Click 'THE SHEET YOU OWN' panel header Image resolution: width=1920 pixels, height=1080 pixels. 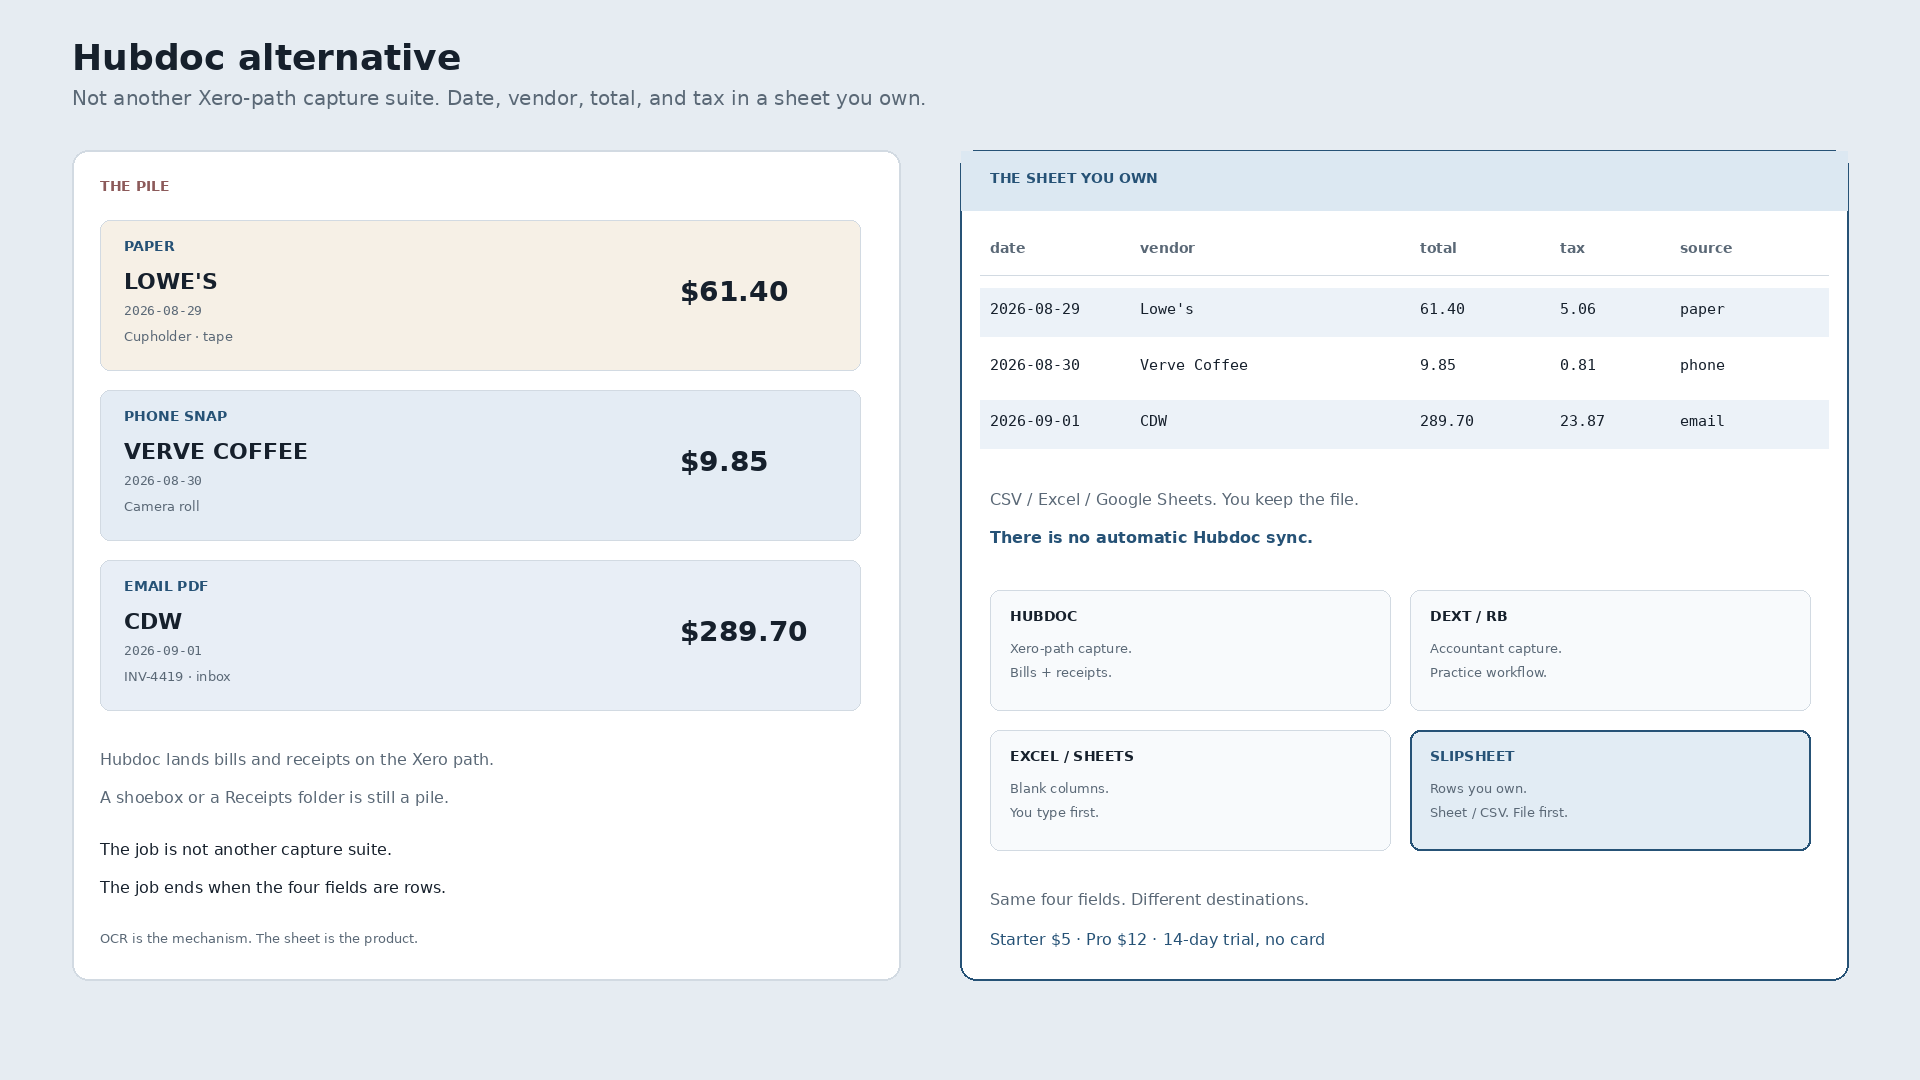[x=1073, y=178]
